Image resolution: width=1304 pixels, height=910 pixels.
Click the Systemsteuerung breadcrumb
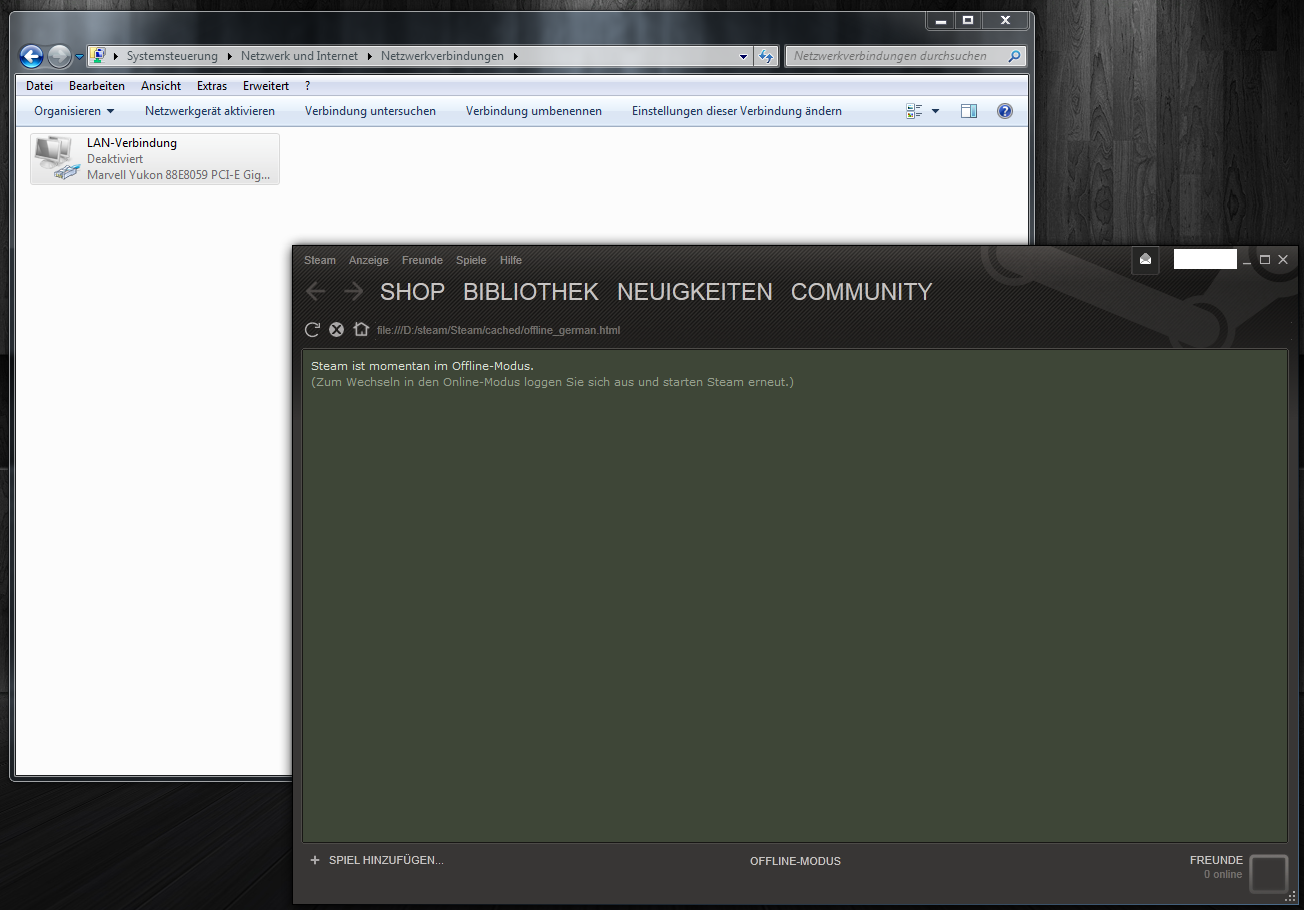coord(172,56)
